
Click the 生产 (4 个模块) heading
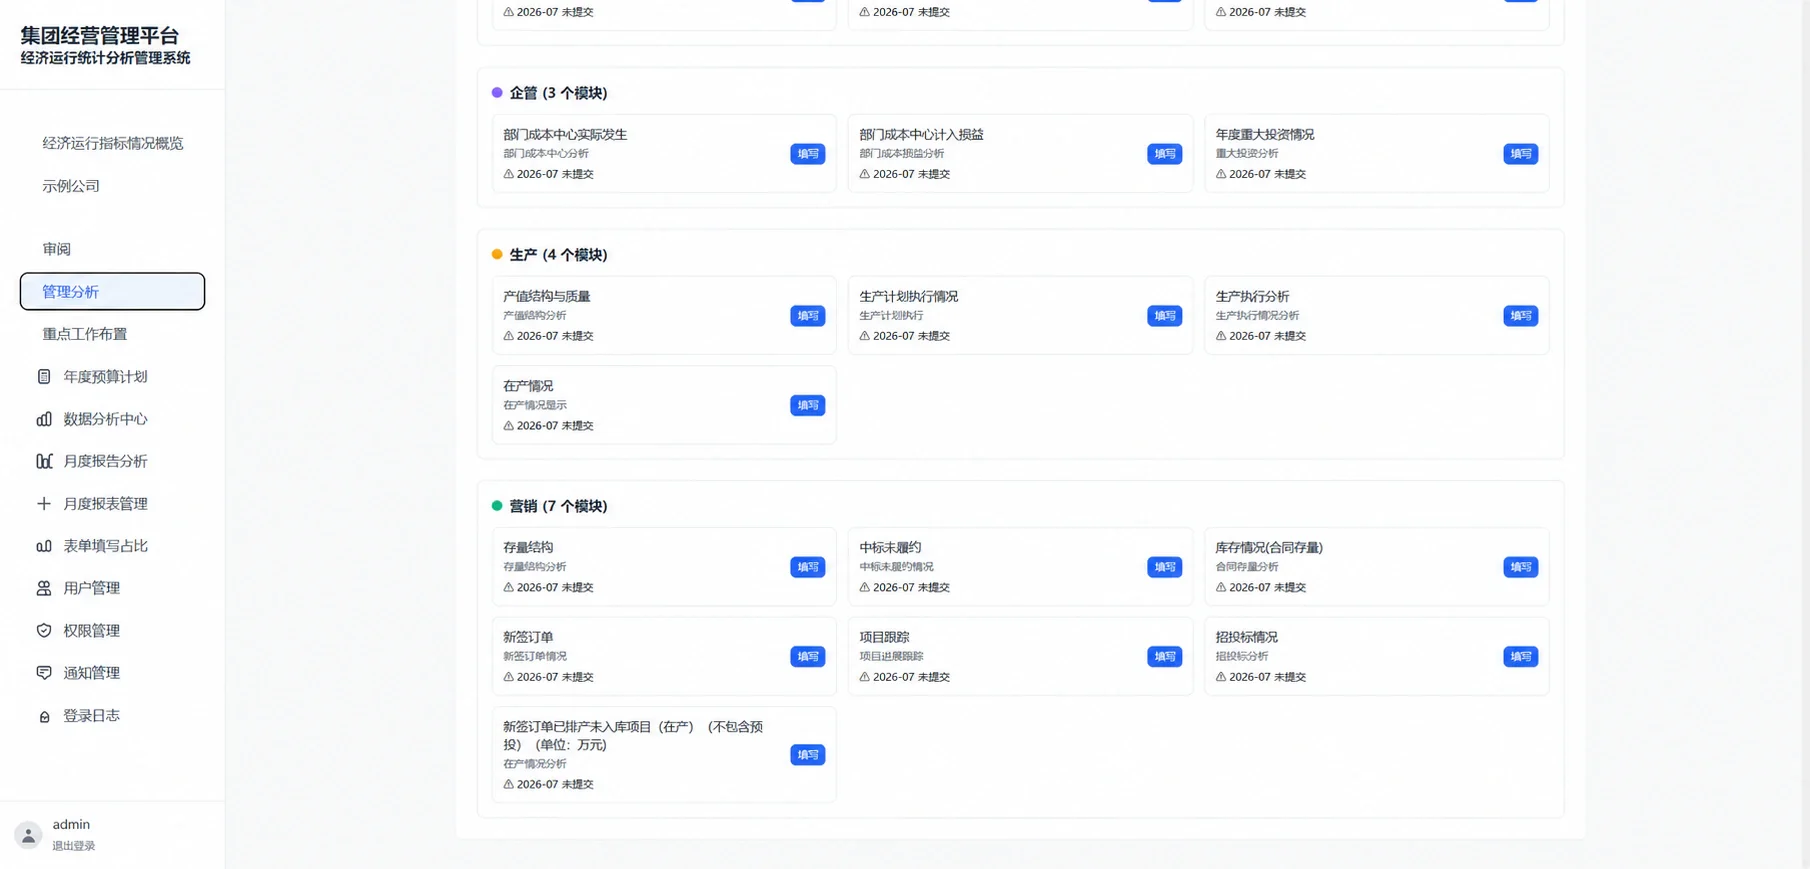(558, 255)
